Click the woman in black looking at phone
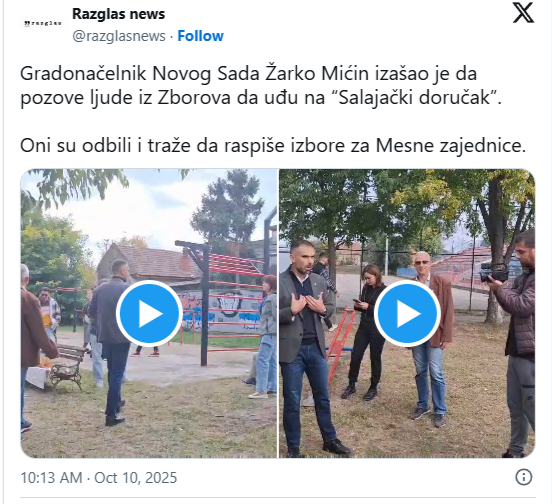 pos(367,332)
